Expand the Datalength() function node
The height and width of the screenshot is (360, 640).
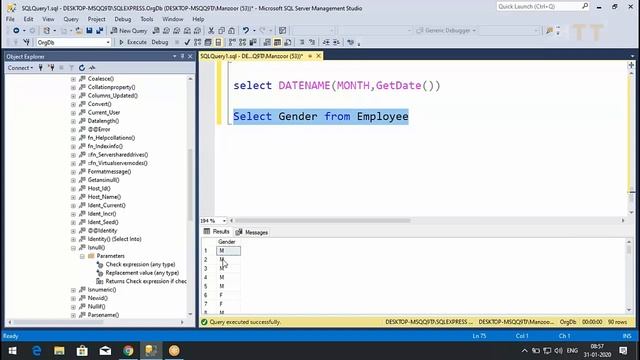pos(73,121)
